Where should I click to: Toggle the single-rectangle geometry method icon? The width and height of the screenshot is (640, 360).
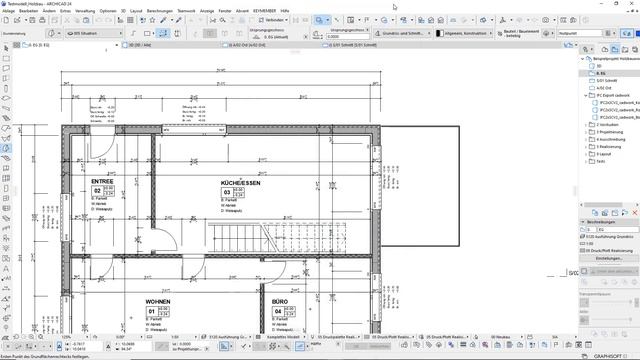pyautogui.click(x=148, y=33)
